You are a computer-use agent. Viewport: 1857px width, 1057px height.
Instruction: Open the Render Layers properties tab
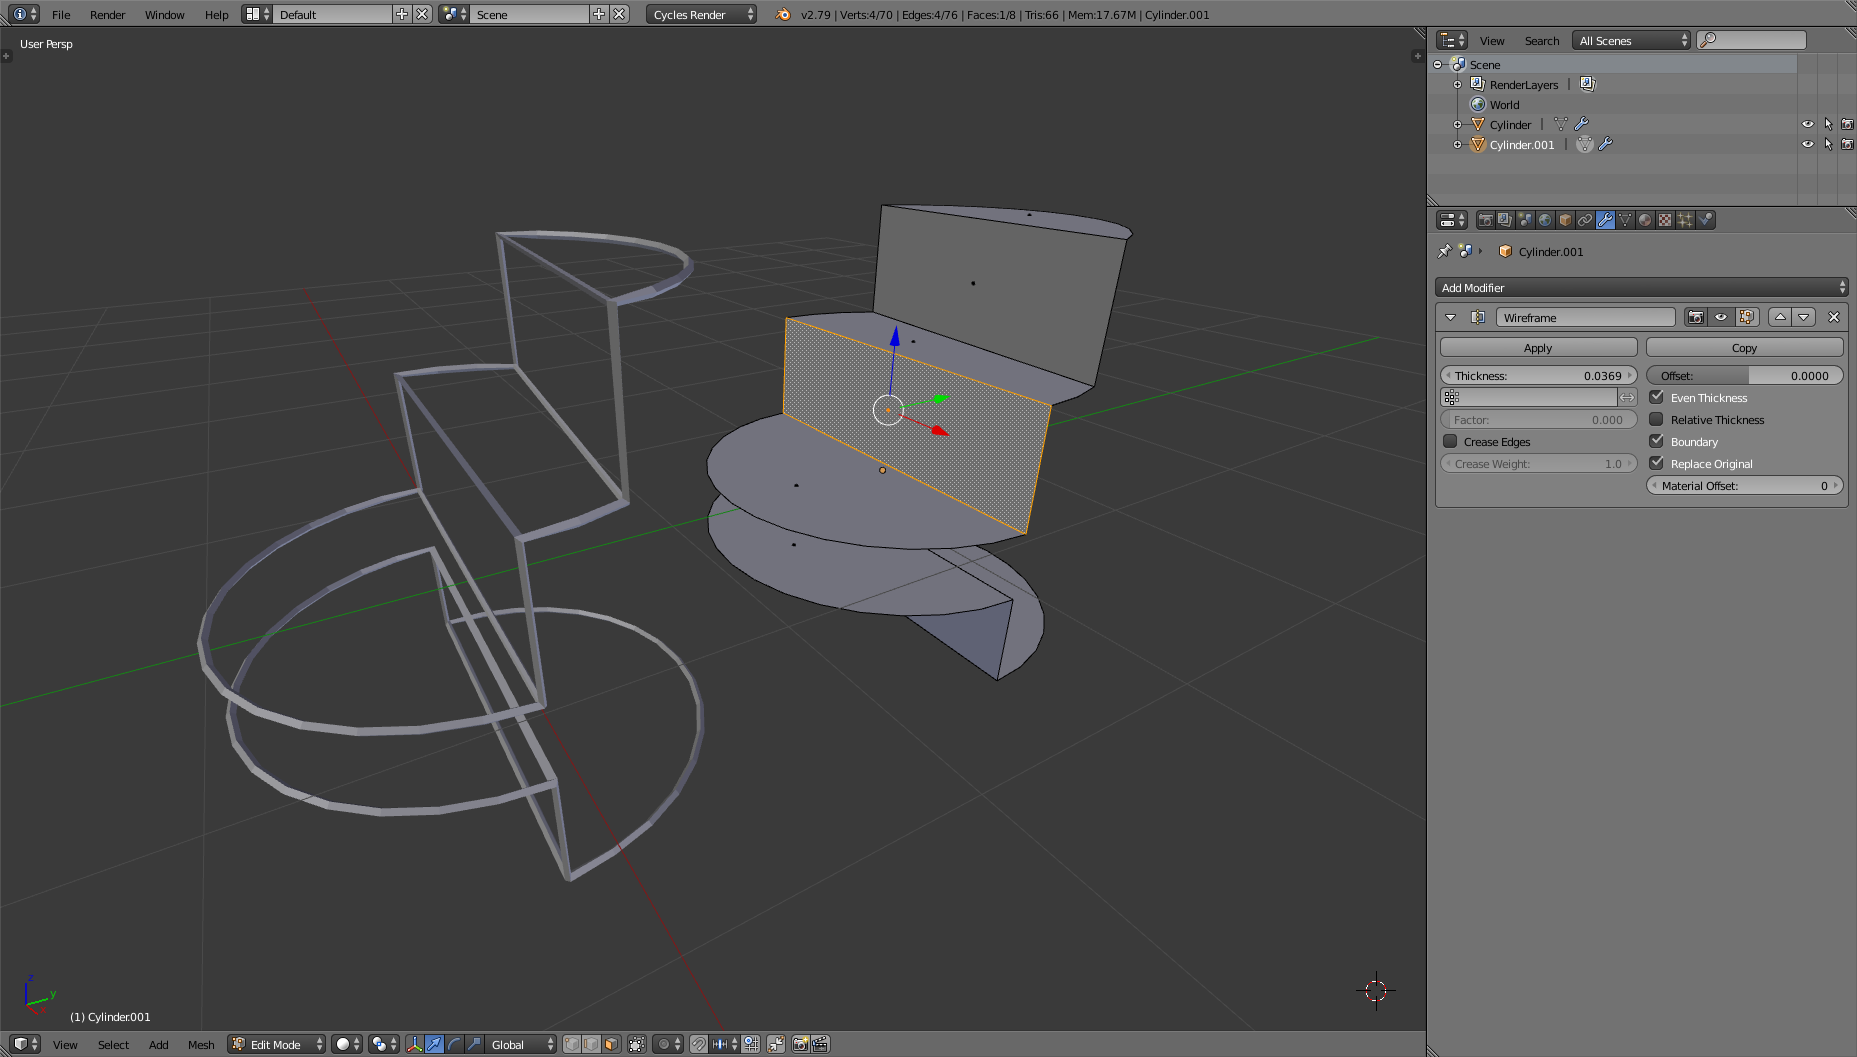tap(1505, 220)
